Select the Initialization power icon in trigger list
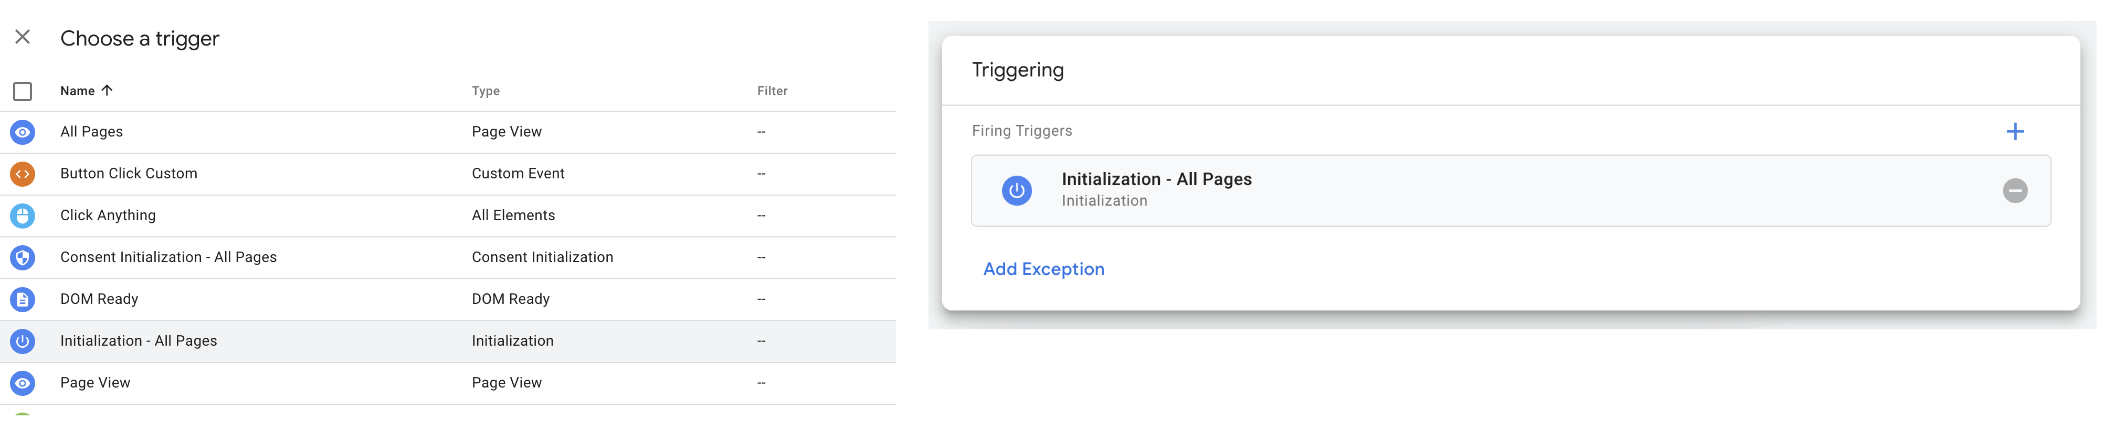 22,342
